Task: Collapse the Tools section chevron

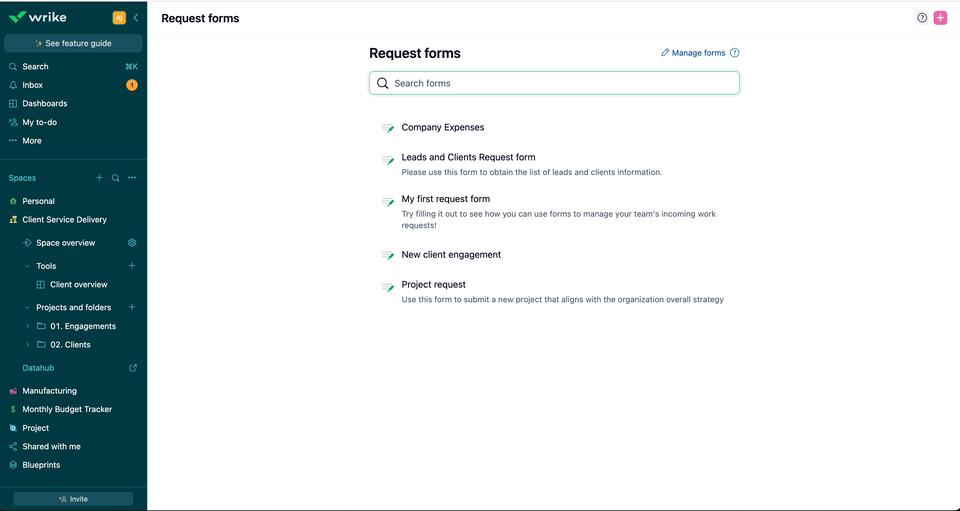Action: click(27, 266)
